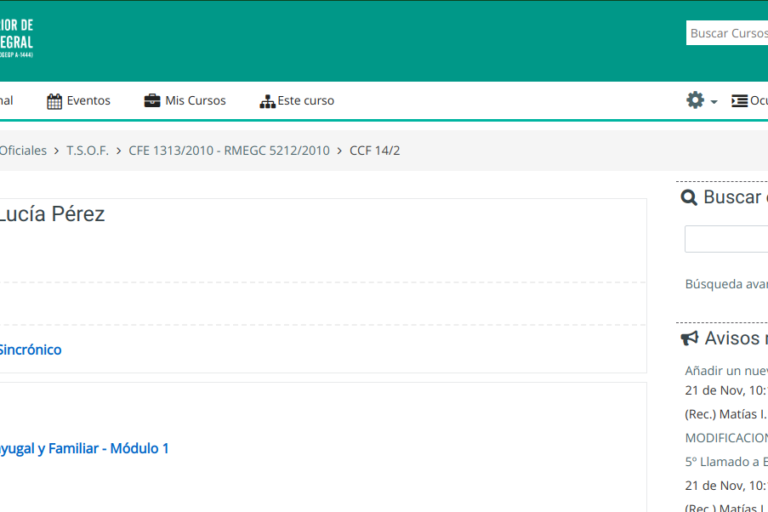Focus the Buscar Cursos search field
768x512 pixels.
point(727,33)
